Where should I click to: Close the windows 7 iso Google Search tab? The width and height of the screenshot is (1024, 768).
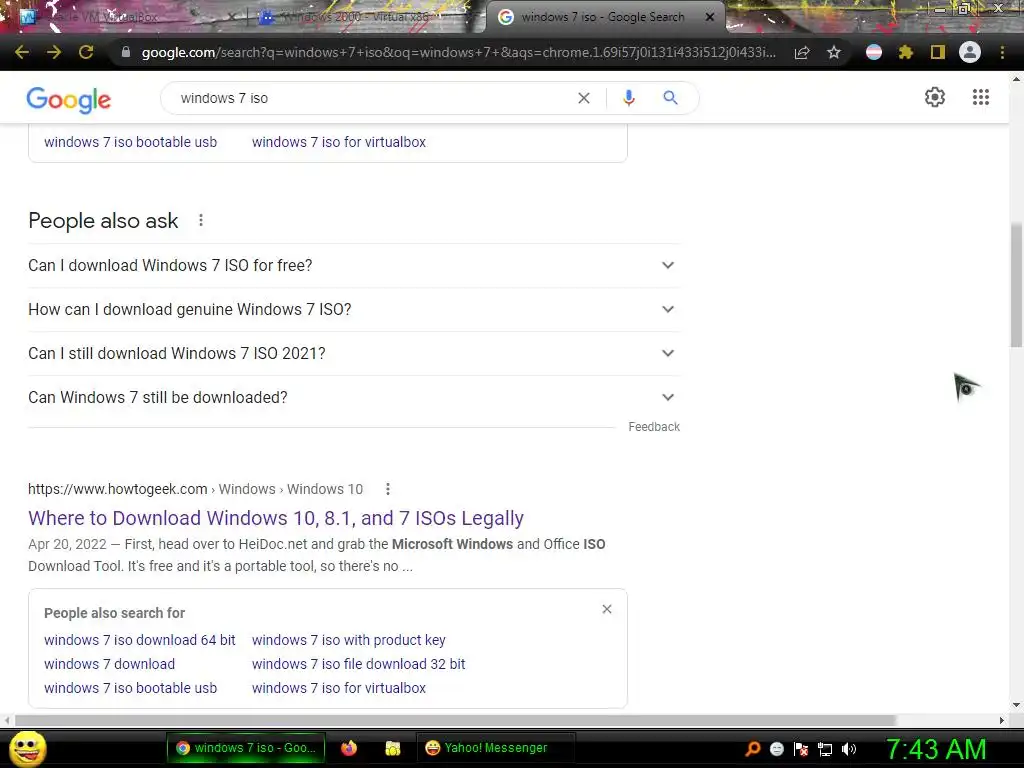(710, 17)
